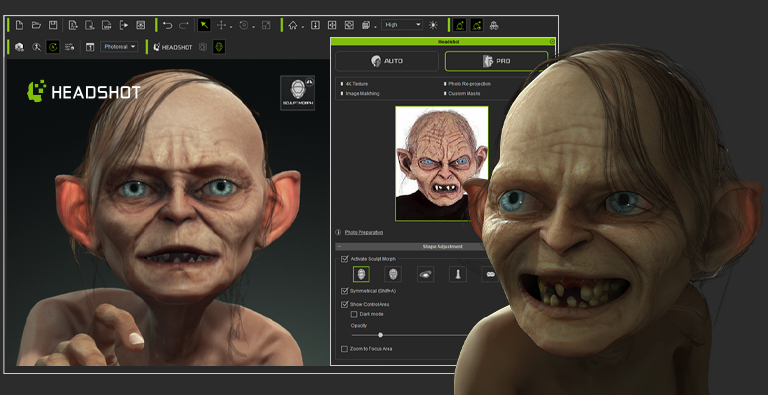This screenshot has height=395, width=768.
Task: Click the green head icon beside HEADSHOT
Action: (219, 47)
